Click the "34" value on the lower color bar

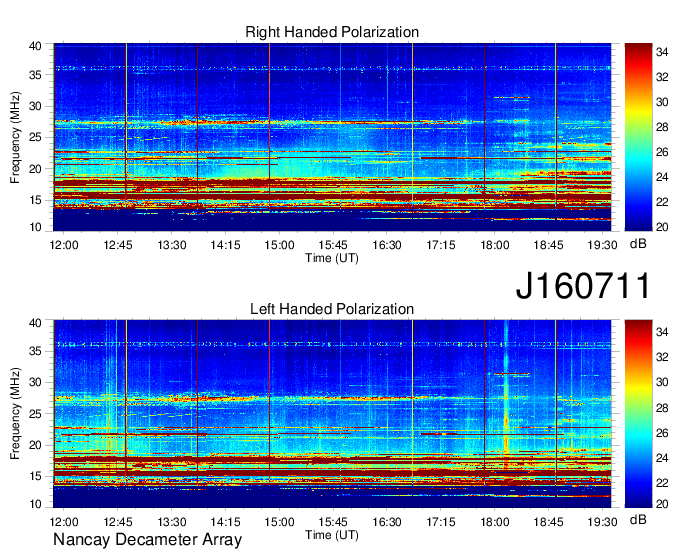pyautogui.click(x=662, y=332)
